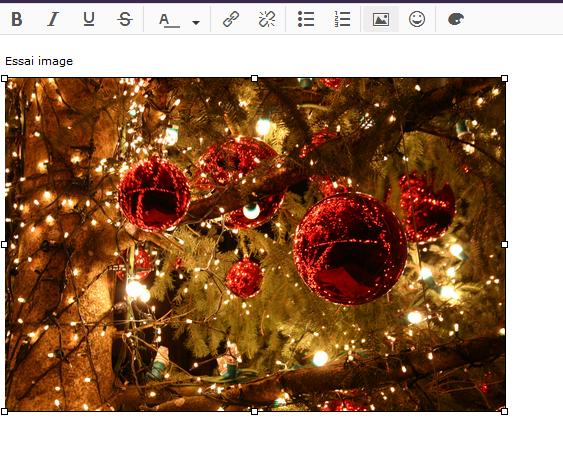Open the text color dropdown arrow
Screen dimensions: 563x464
[x=196, y=23]
